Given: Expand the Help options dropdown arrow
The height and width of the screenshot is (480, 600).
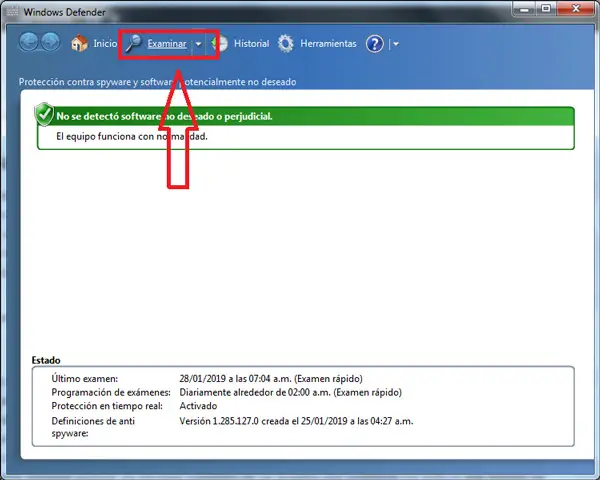Looking at the screenshot, I should pyautogui.click(x=396, y=44).
